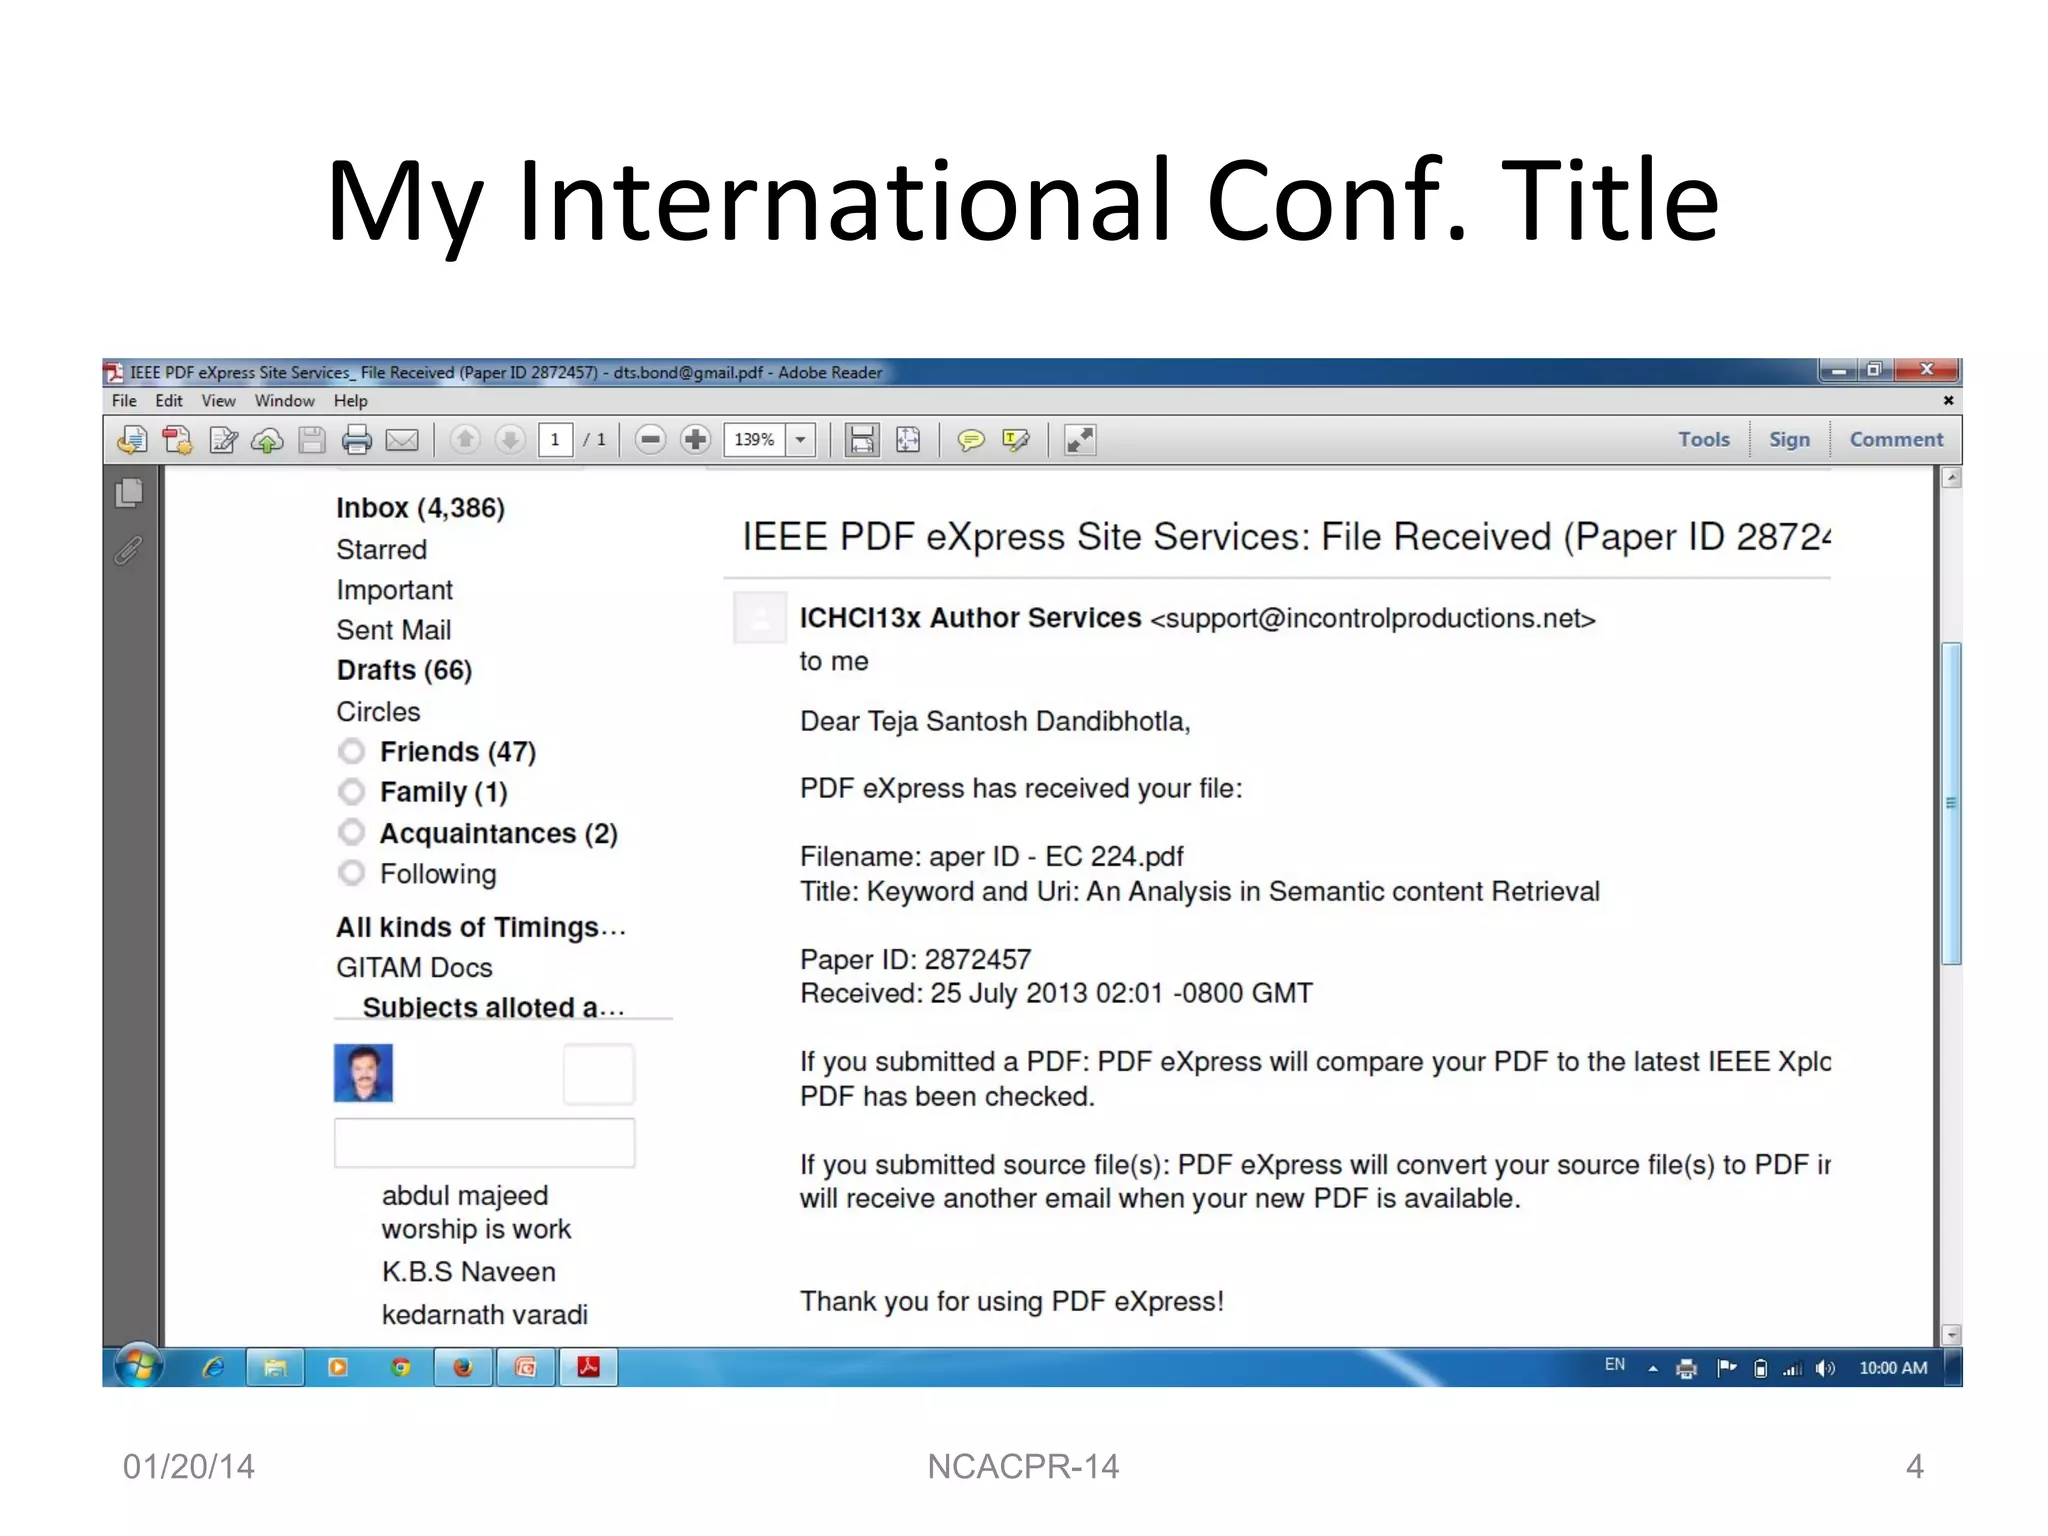Click the "Starred" text
Viewport: 2048px width, 1536px height.
[381, 549]
